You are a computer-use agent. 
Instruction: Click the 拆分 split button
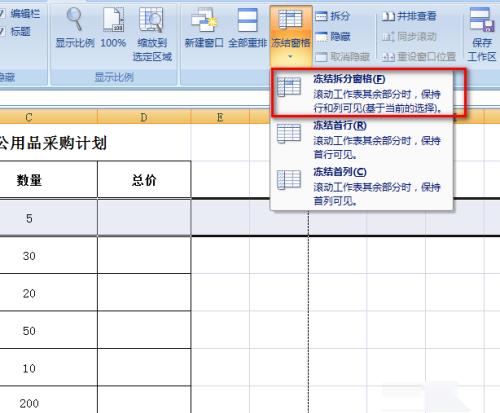[x=332, y=16]
